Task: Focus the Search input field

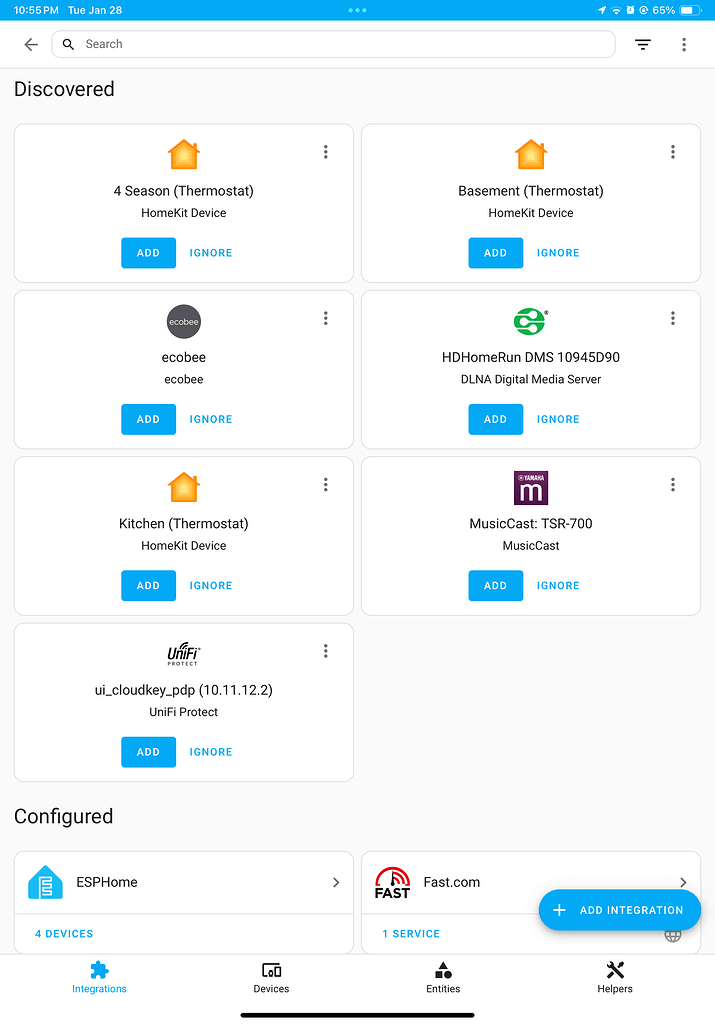Action: click(340, 45)
